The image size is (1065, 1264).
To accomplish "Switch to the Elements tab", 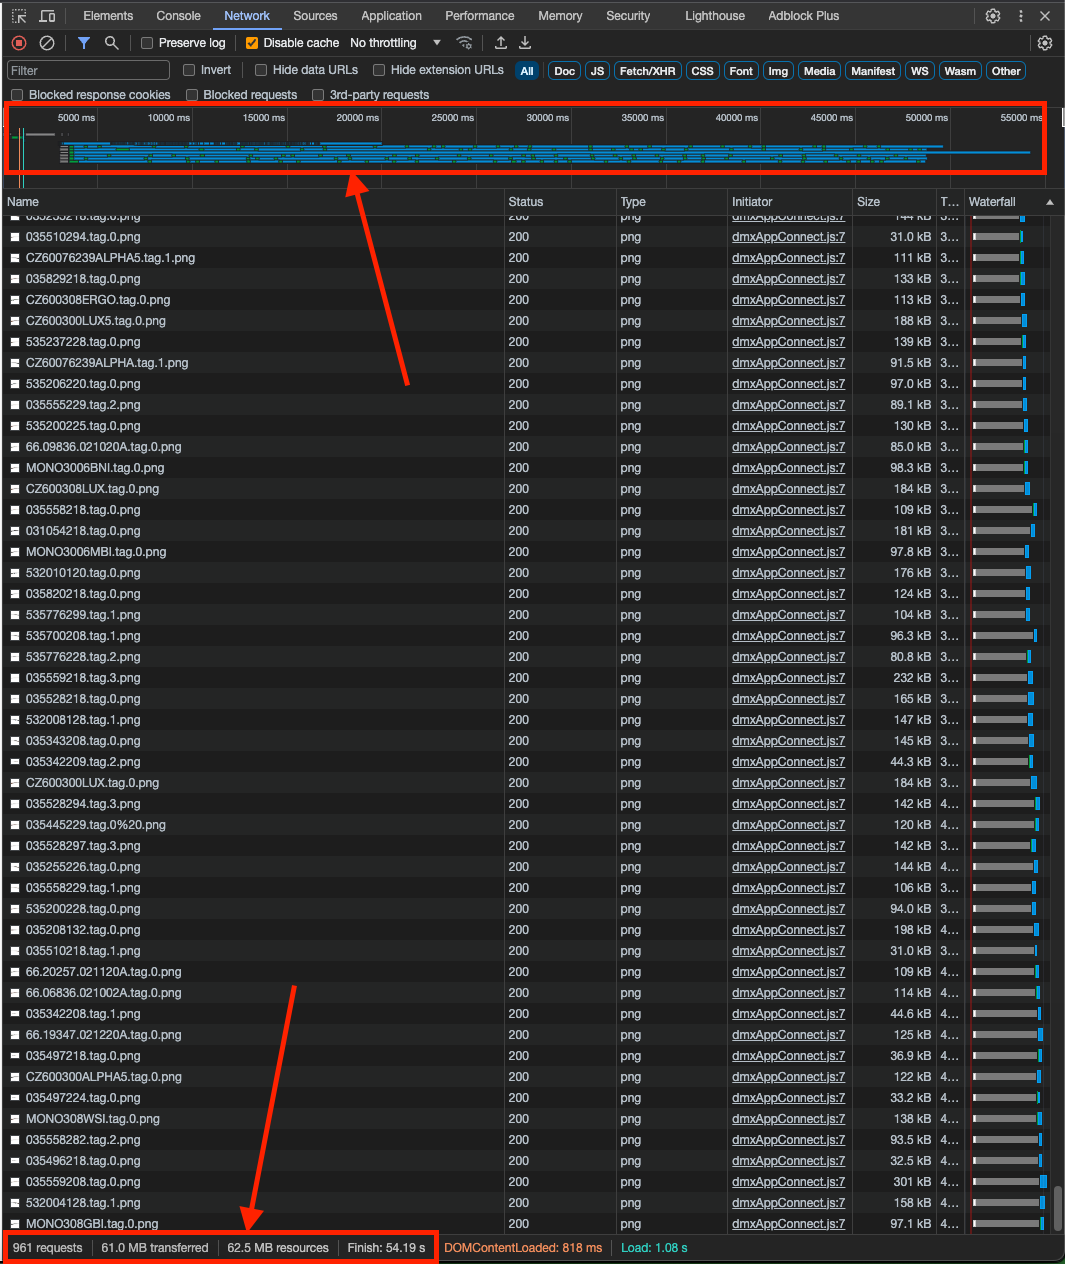I will [108, 16].
